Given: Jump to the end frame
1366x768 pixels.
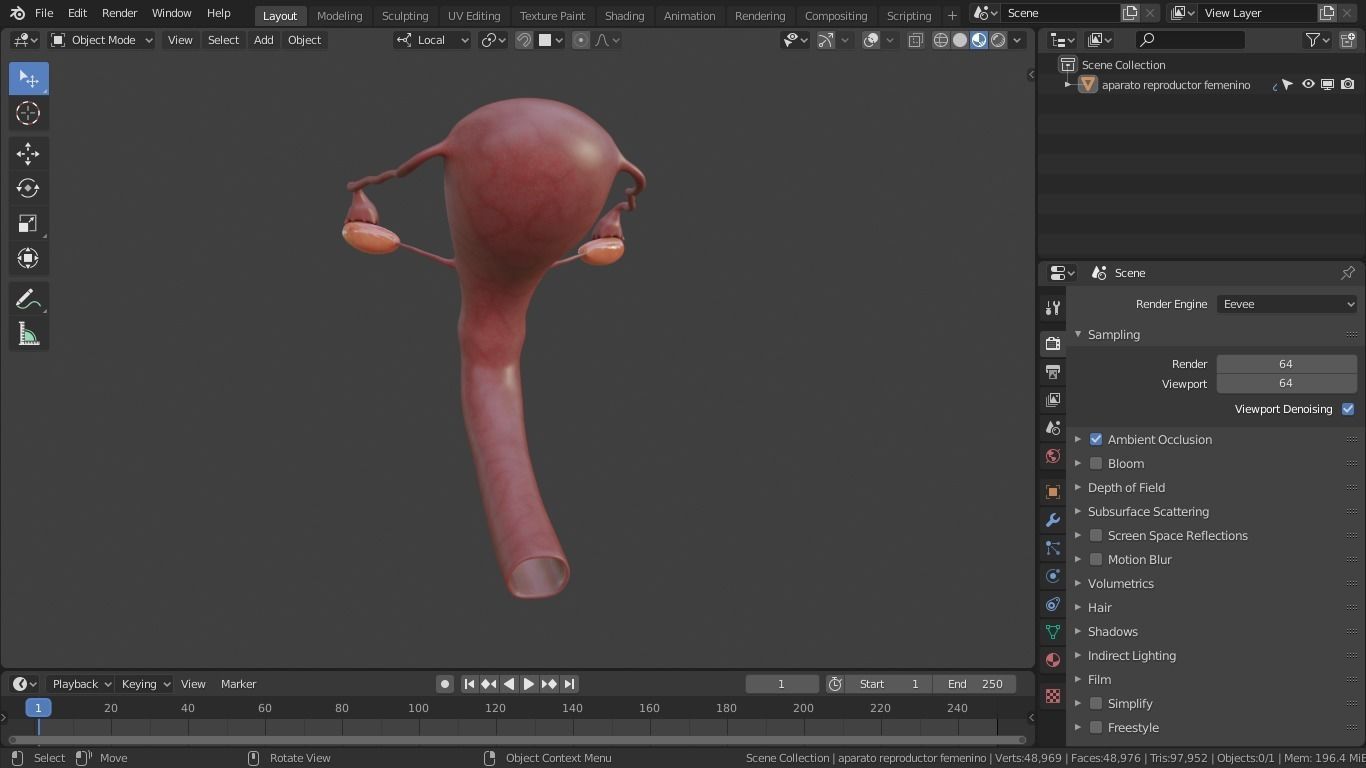Looking at the screenshot, I should 569,684.
